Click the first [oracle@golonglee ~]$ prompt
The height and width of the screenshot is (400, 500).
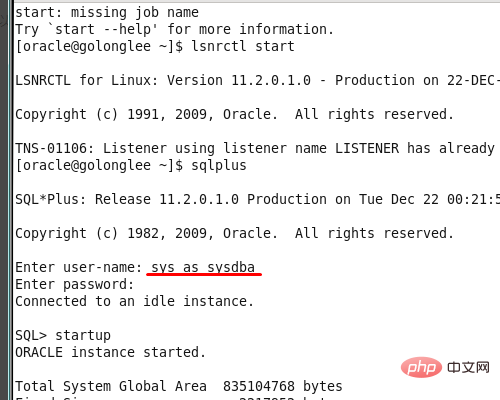pos(99,46)
